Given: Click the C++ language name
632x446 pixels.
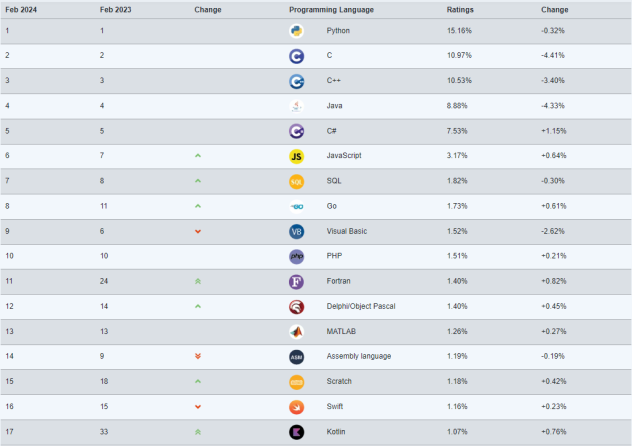Looking at the screenshot, I should (x=335, y=81).
